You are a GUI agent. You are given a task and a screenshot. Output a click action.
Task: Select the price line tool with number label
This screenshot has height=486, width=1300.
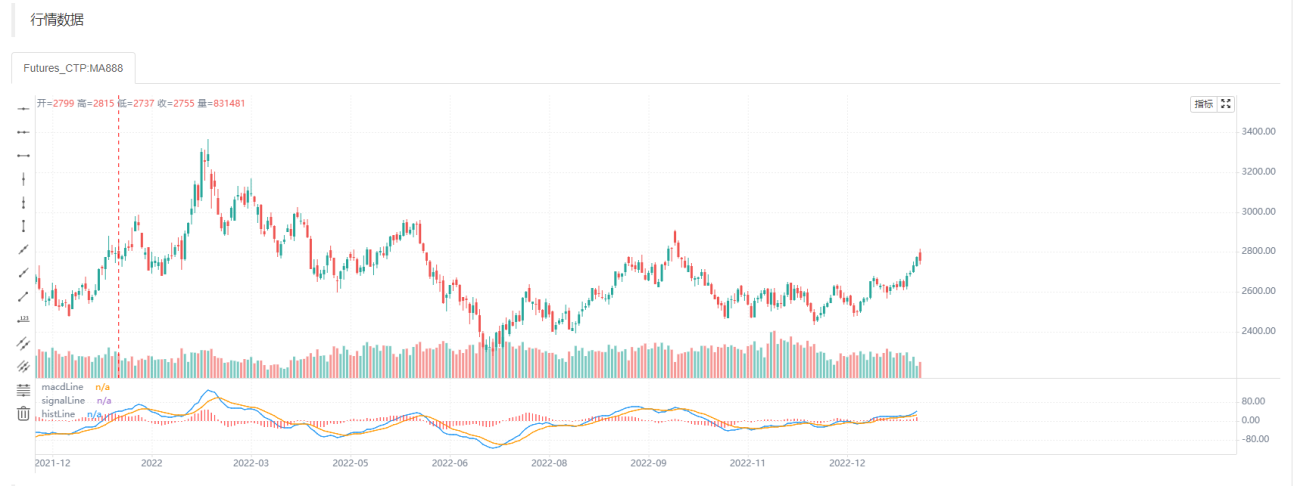(22, 319)
